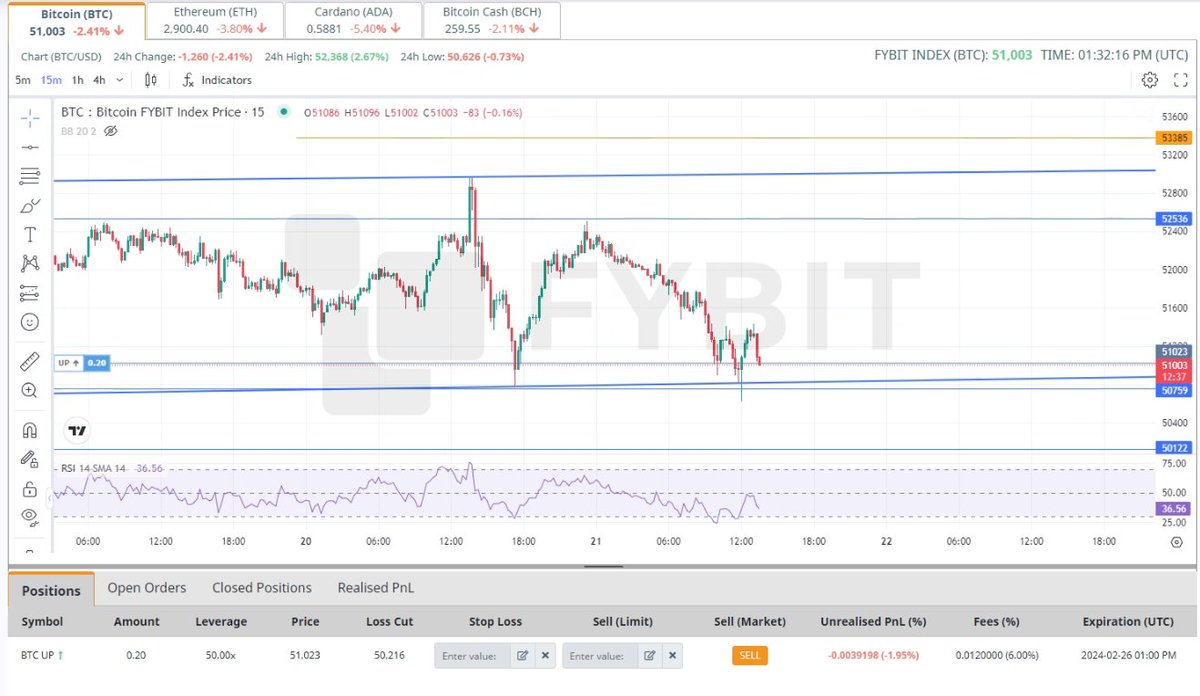Click the Sell (Limit) edit icon

pyautogui.click(x=650, y=656)
